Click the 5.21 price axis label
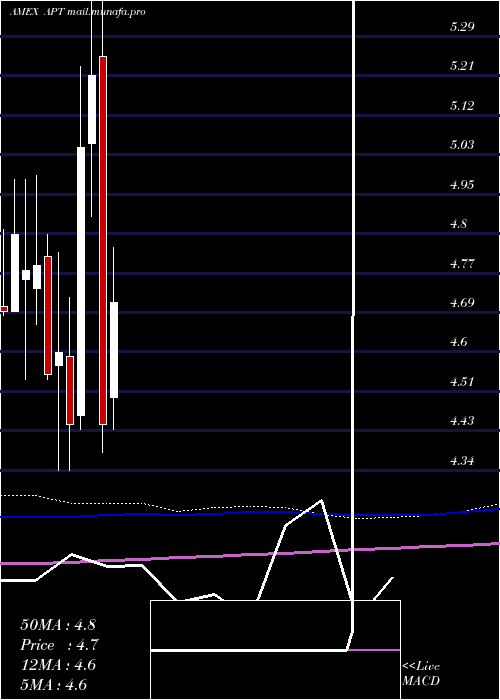 click(x=462, y=66)
